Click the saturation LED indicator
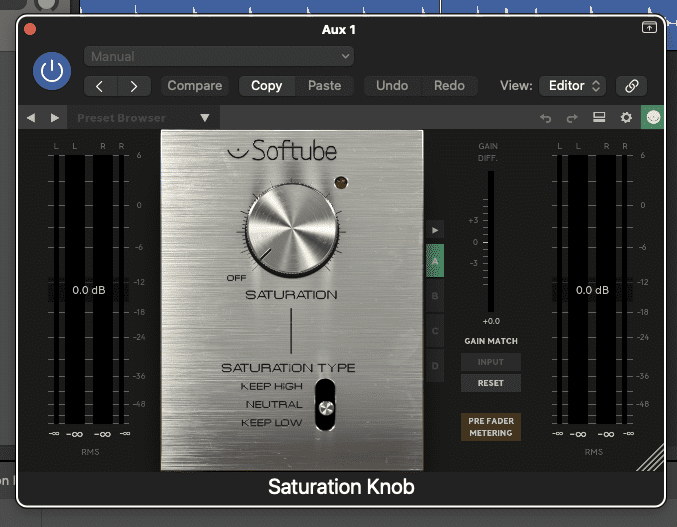This screenshot has height=527, width=677. (x=341, y=183)
